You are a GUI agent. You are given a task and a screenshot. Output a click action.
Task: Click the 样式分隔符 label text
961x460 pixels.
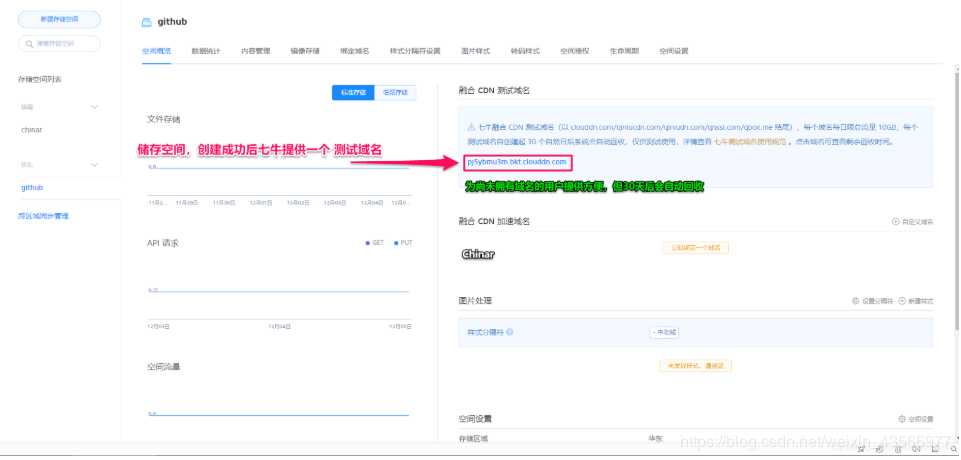pos(485,332)
